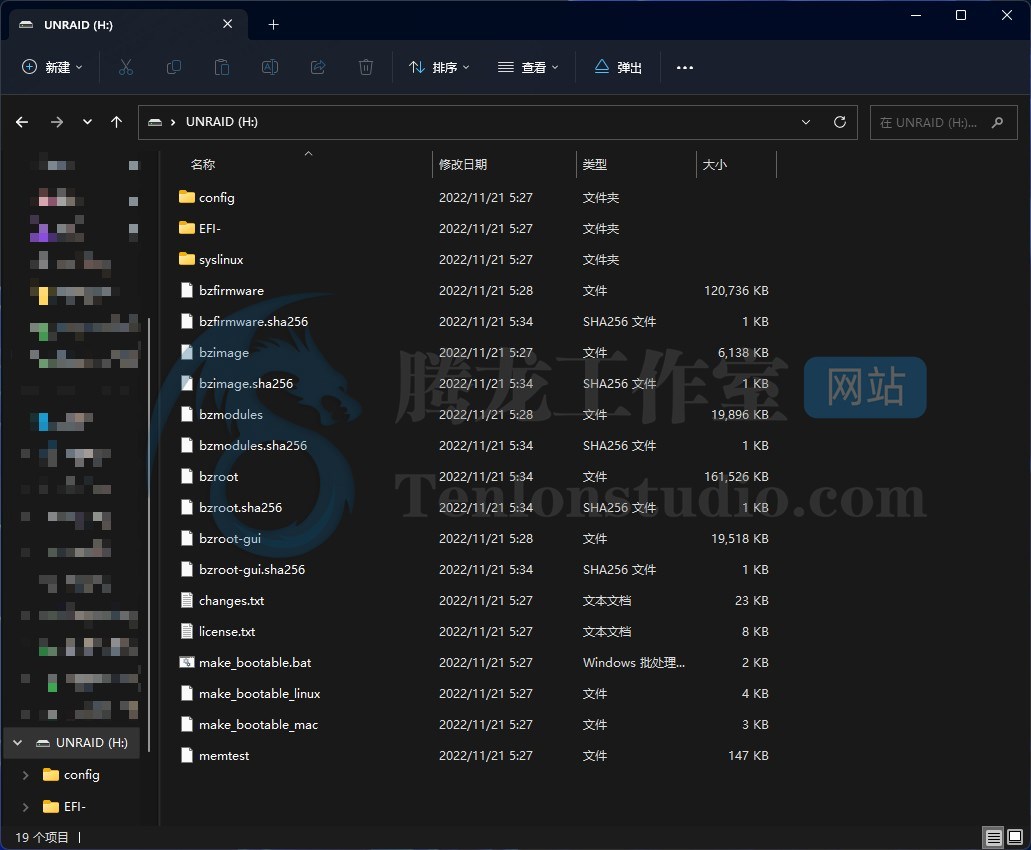Click 19 个项目 item count in status bar
Screen dimensions: 1031x850
point(42,837)
